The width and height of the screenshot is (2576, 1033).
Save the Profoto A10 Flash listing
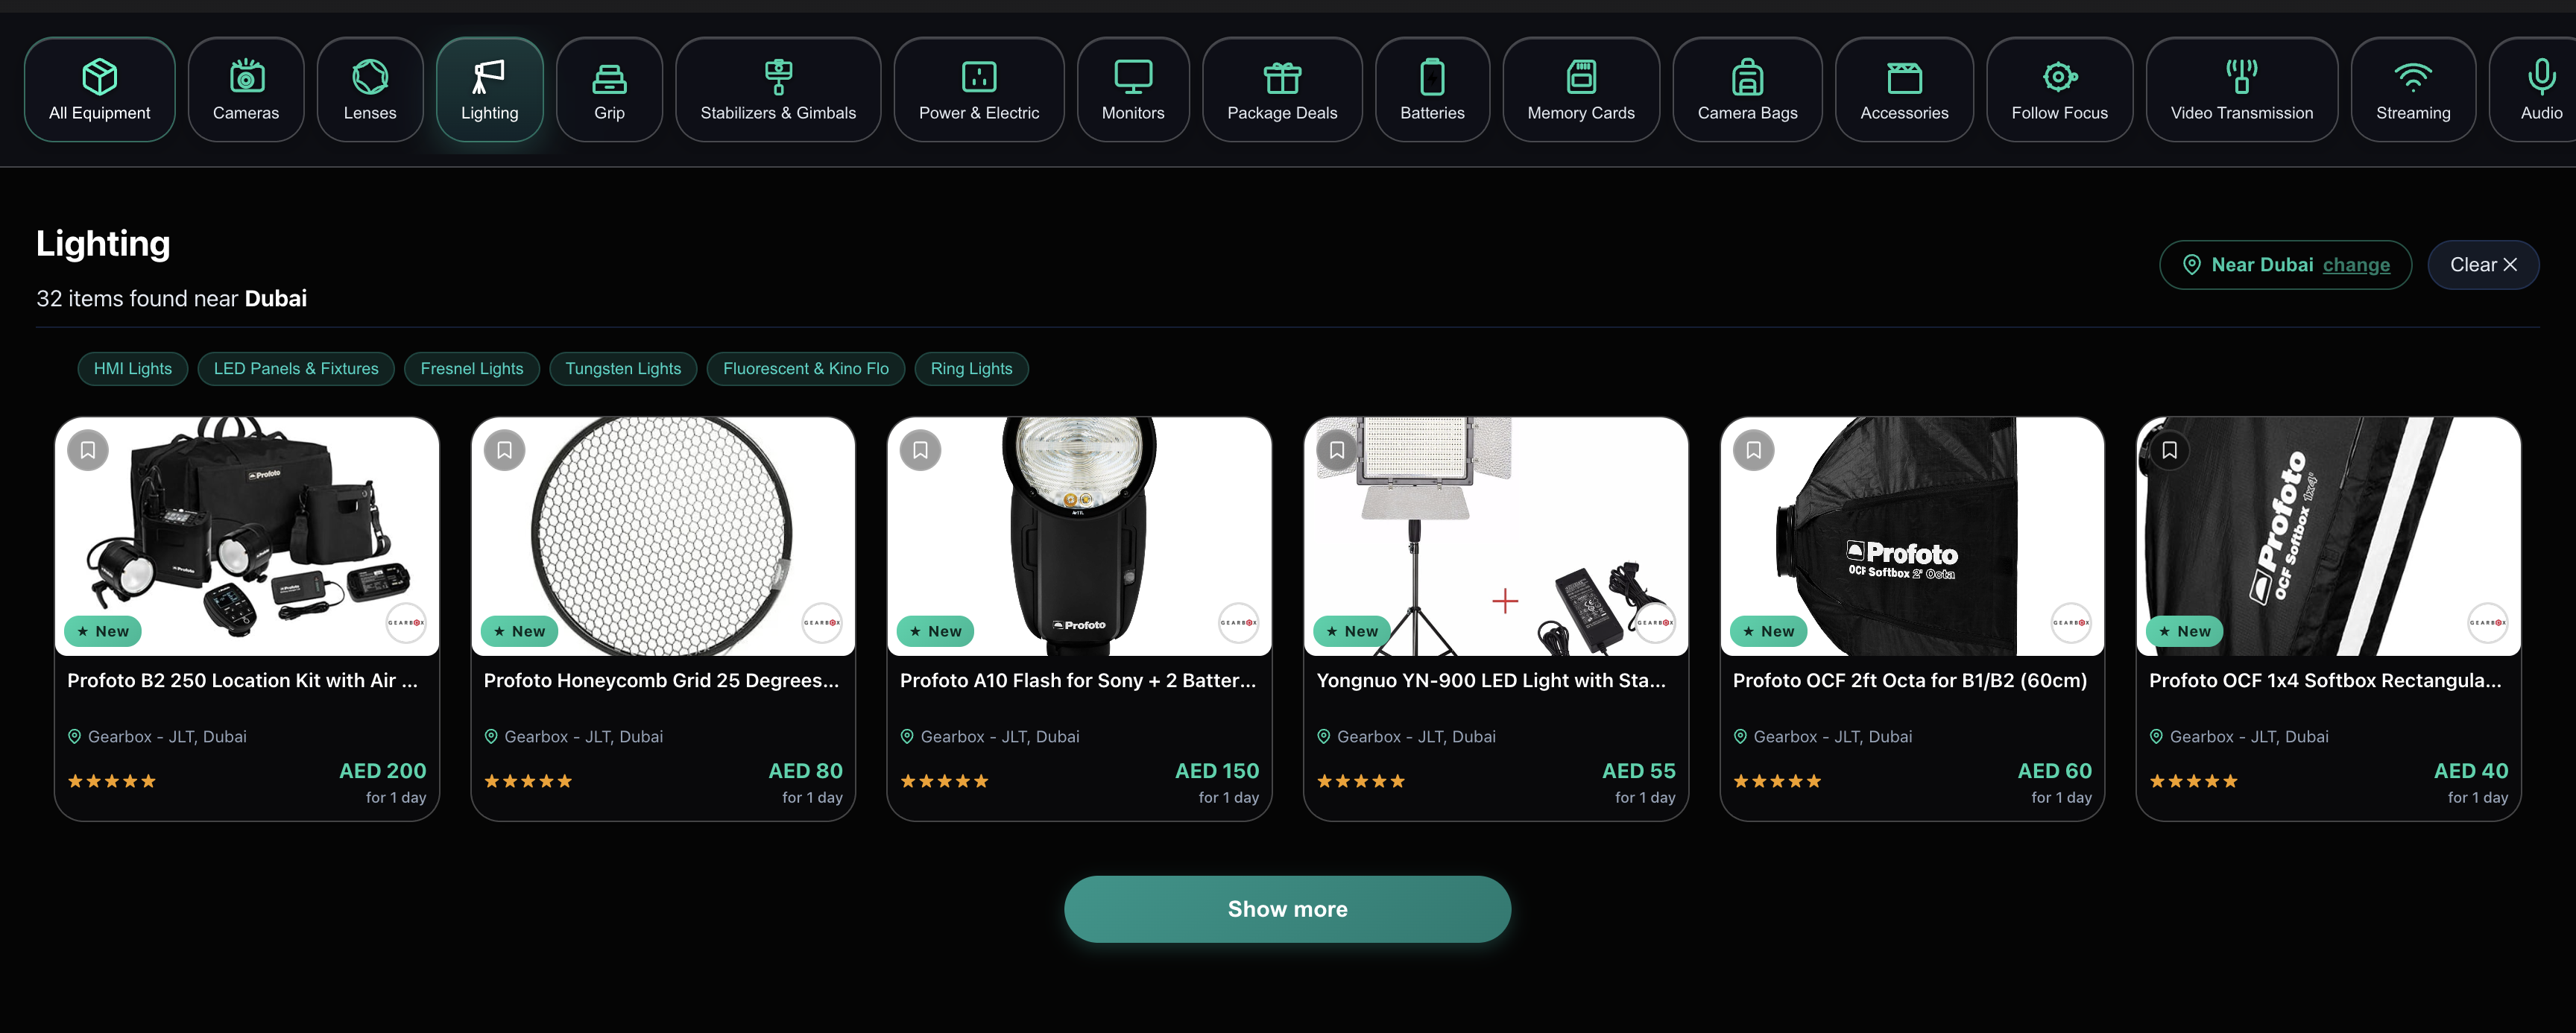tap(920, 450)
